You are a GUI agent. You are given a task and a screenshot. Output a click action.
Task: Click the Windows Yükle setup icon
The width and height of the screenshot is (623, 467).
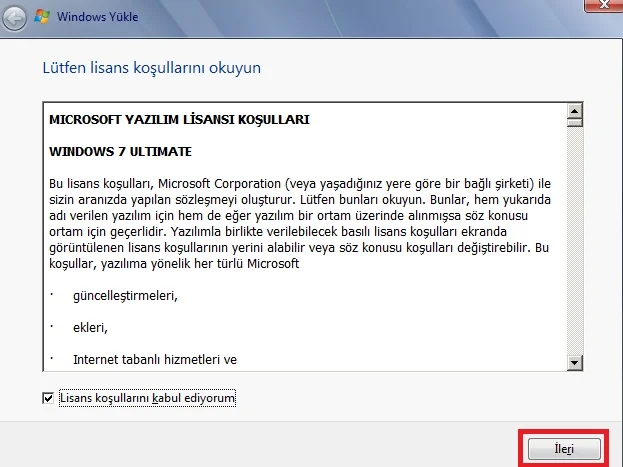43,17
